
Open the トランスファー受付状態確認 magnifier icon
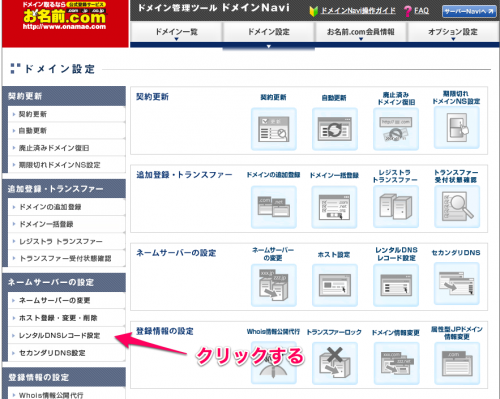[457, 207]
